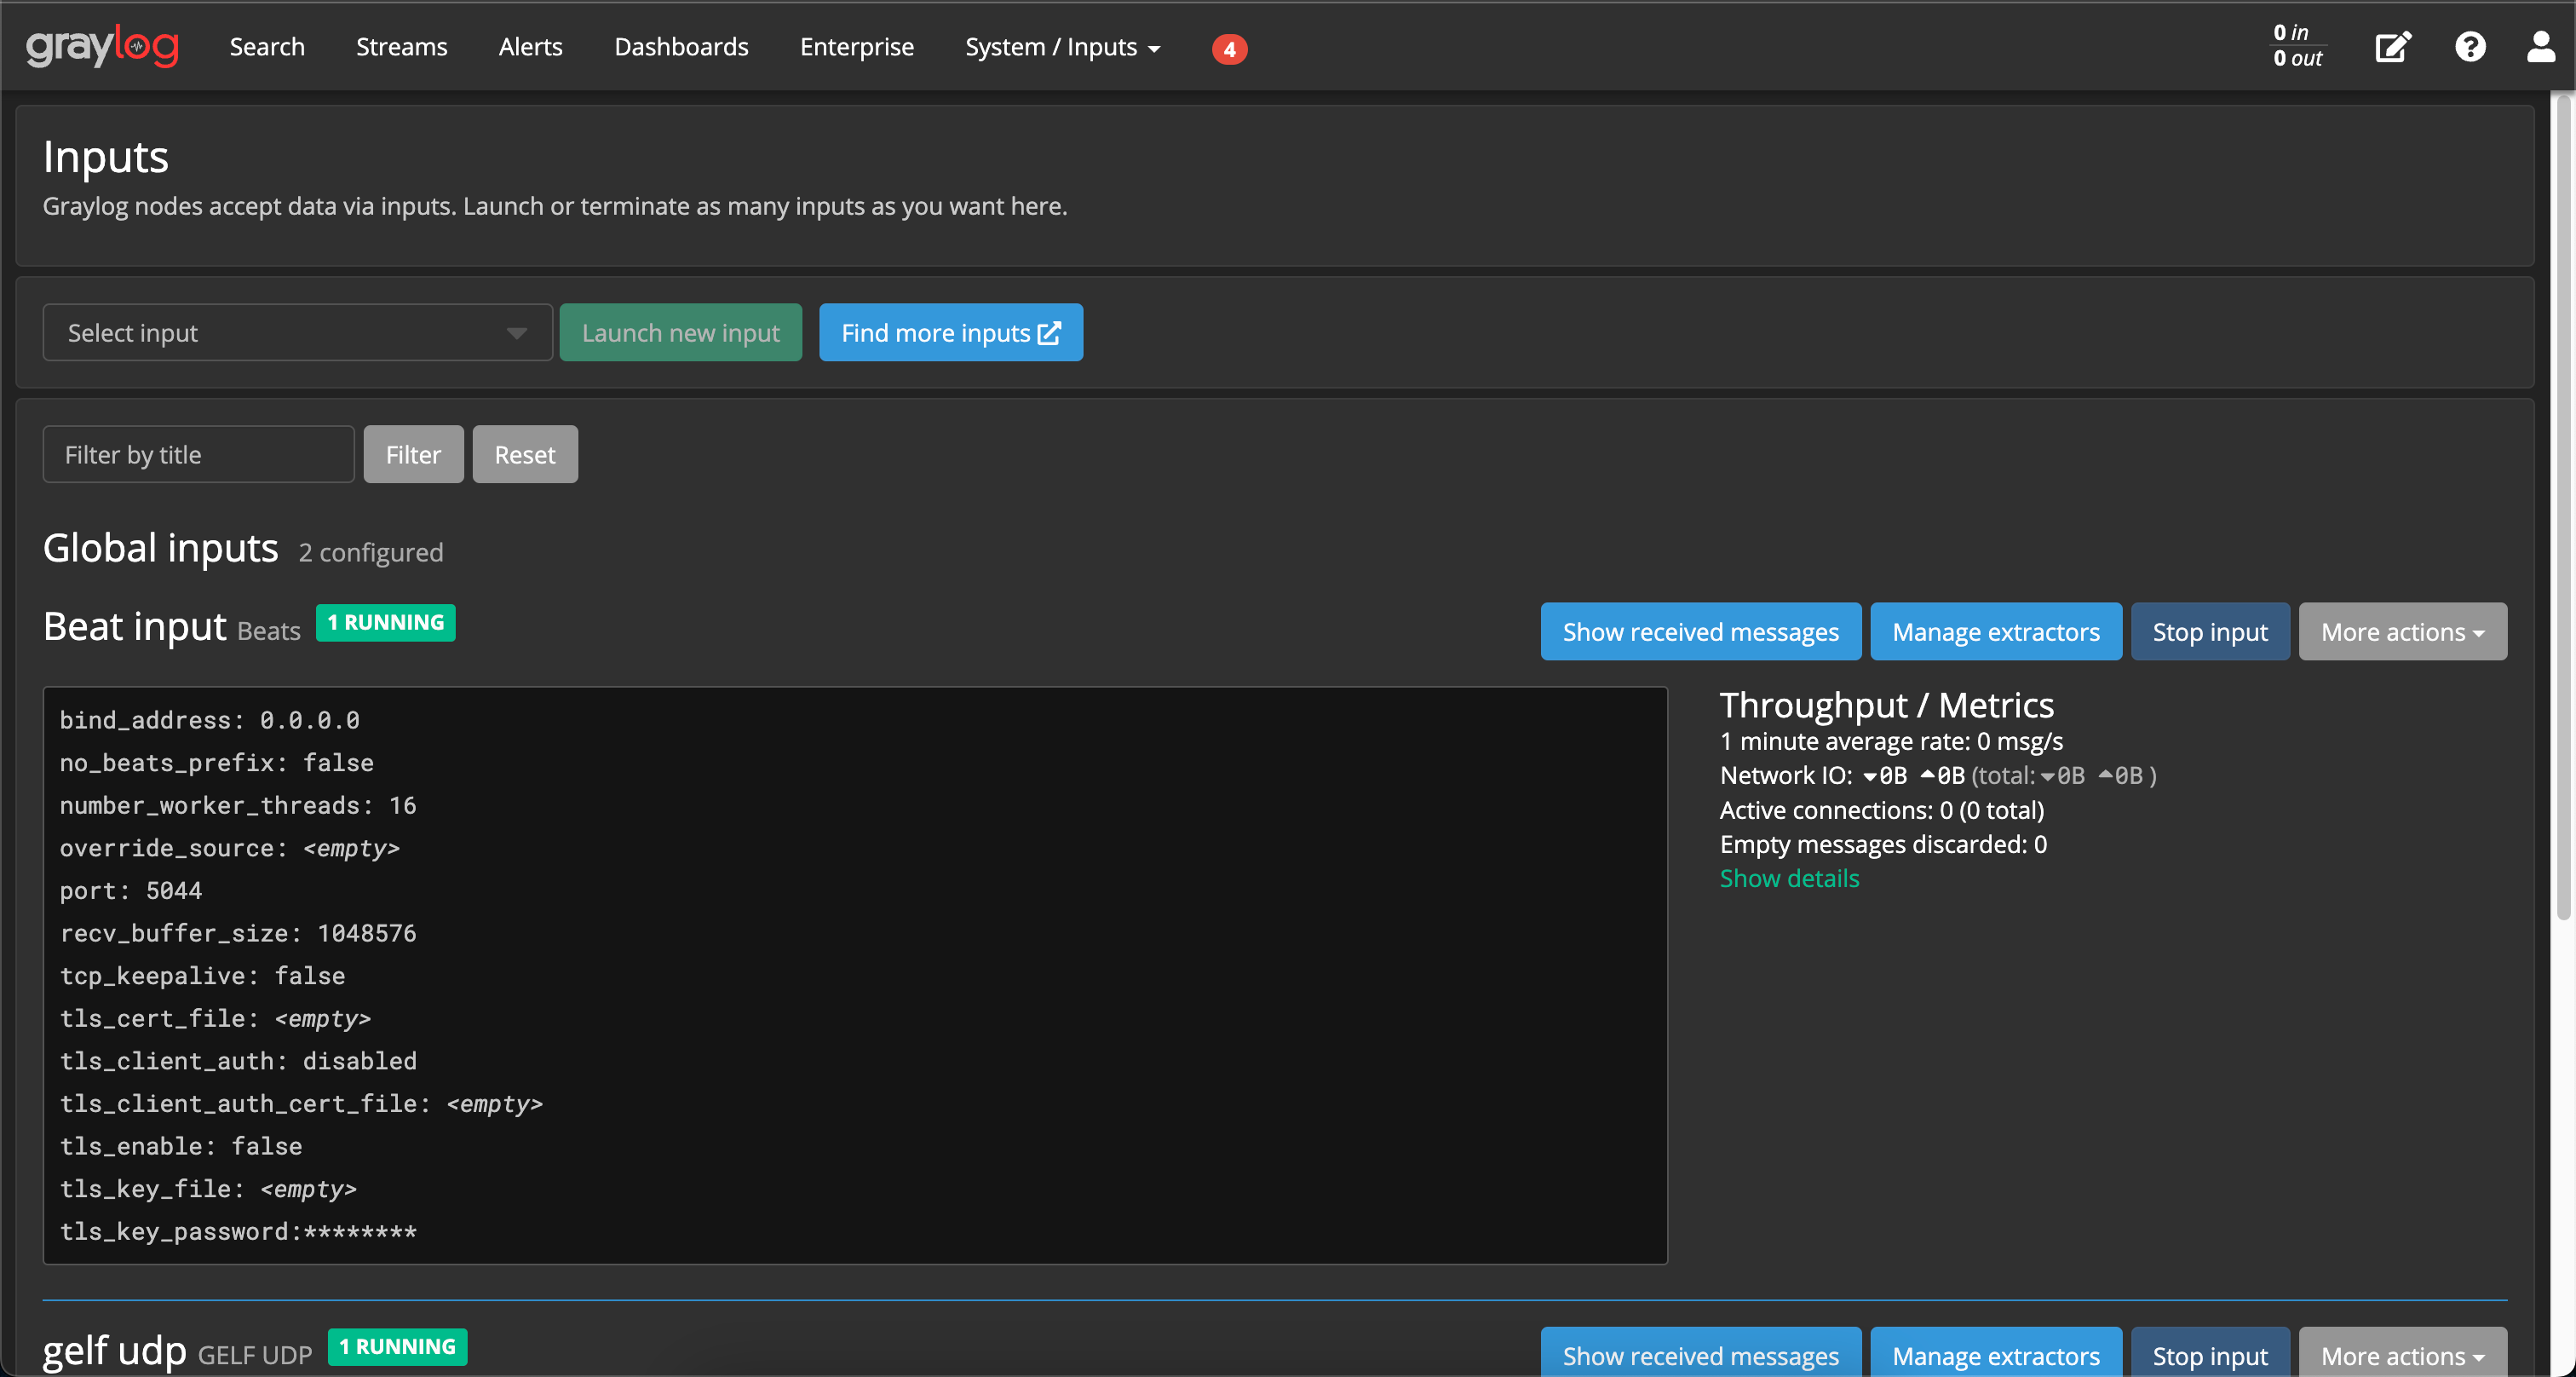Click the red notification badge showing 4
Viewport: 2576px width, 1377px height.
point(1229,49)
